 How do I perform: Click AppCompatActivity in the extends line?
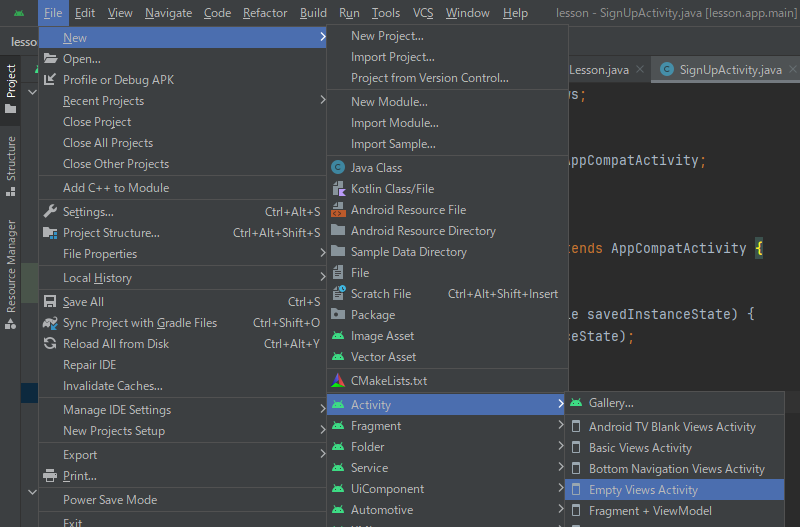[679, 248]
